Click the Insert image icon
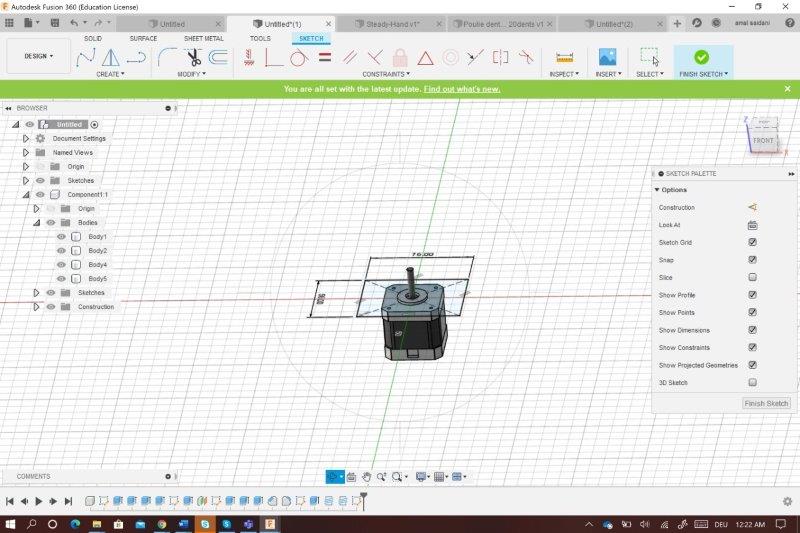The width and height of the screenshot is (800, 533). point(608,57)
